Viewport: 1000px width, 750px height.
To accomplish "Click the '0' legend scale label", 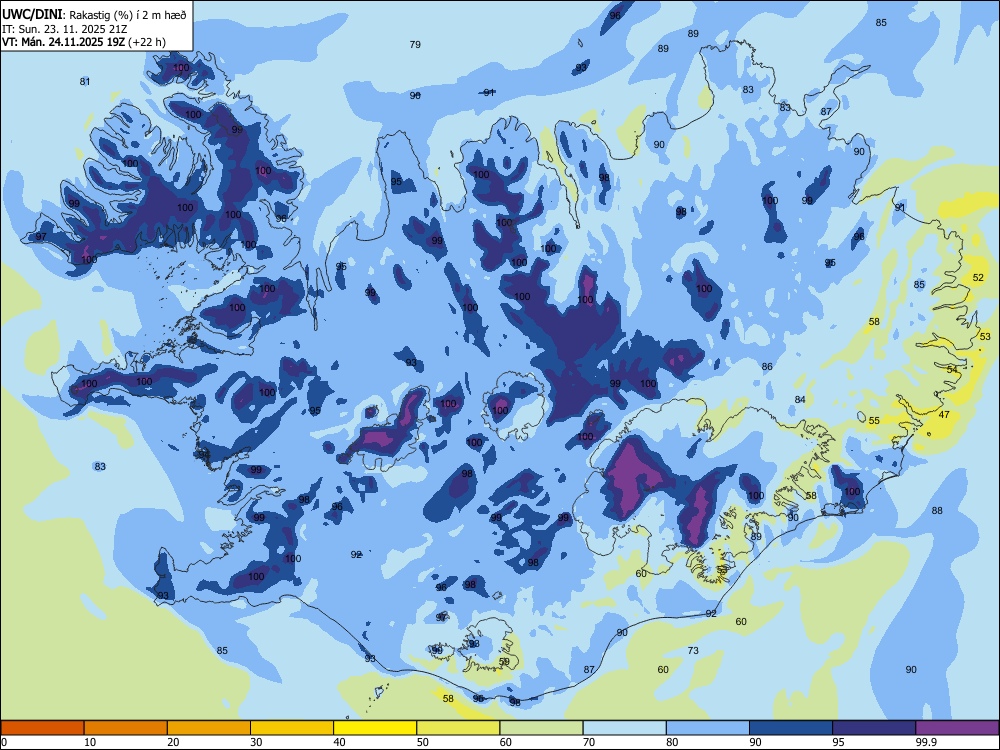I will (4, 742).
